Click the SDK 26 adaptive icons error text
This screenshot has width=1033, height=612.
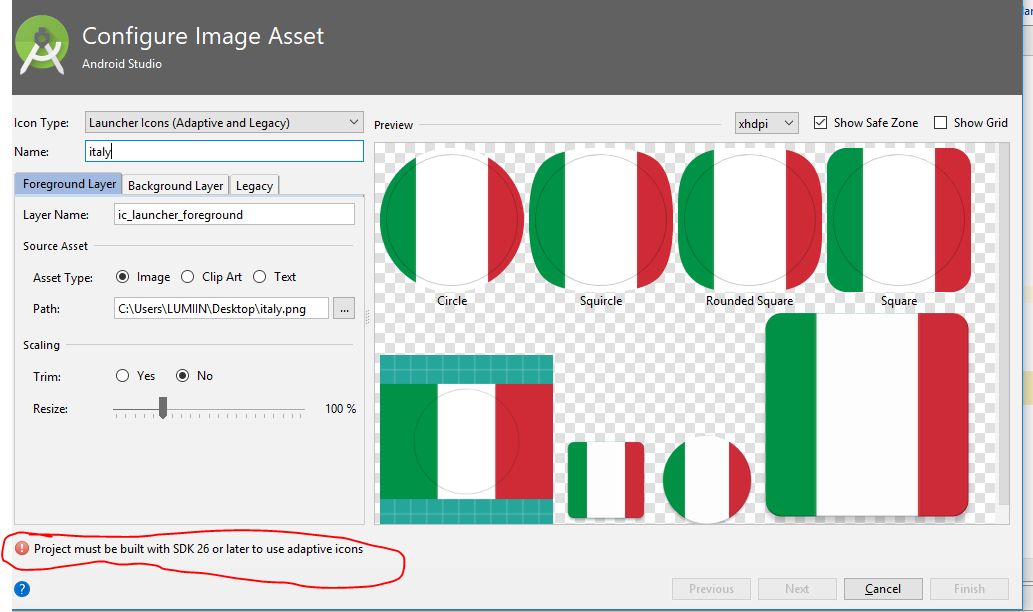(x=198, y=549)
